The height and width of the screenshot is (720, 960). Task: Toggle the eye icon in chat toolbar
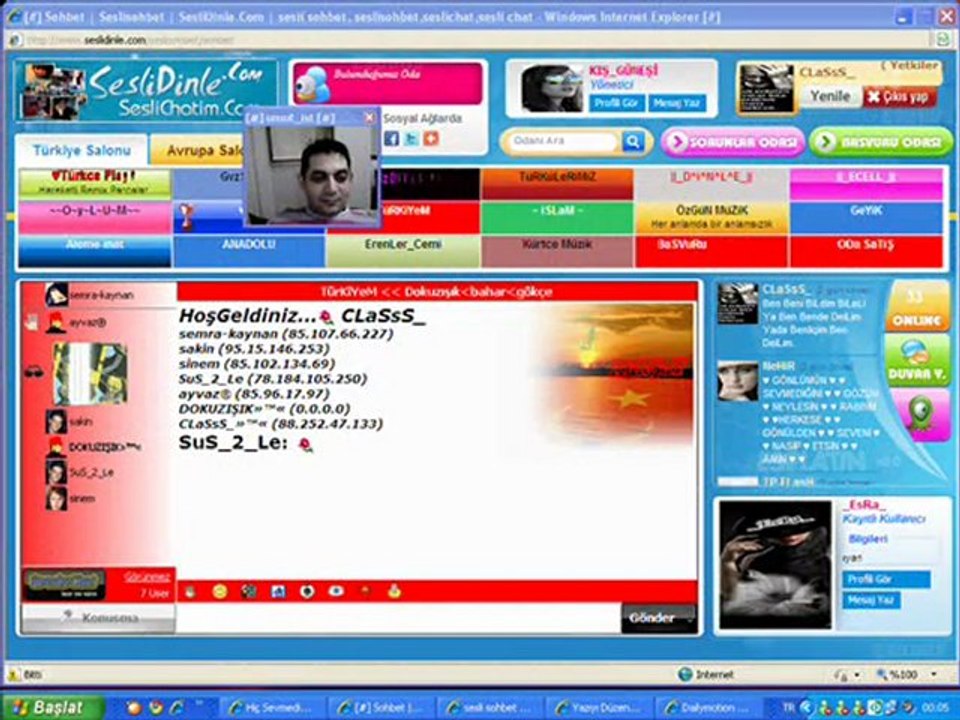coord(336,591)
